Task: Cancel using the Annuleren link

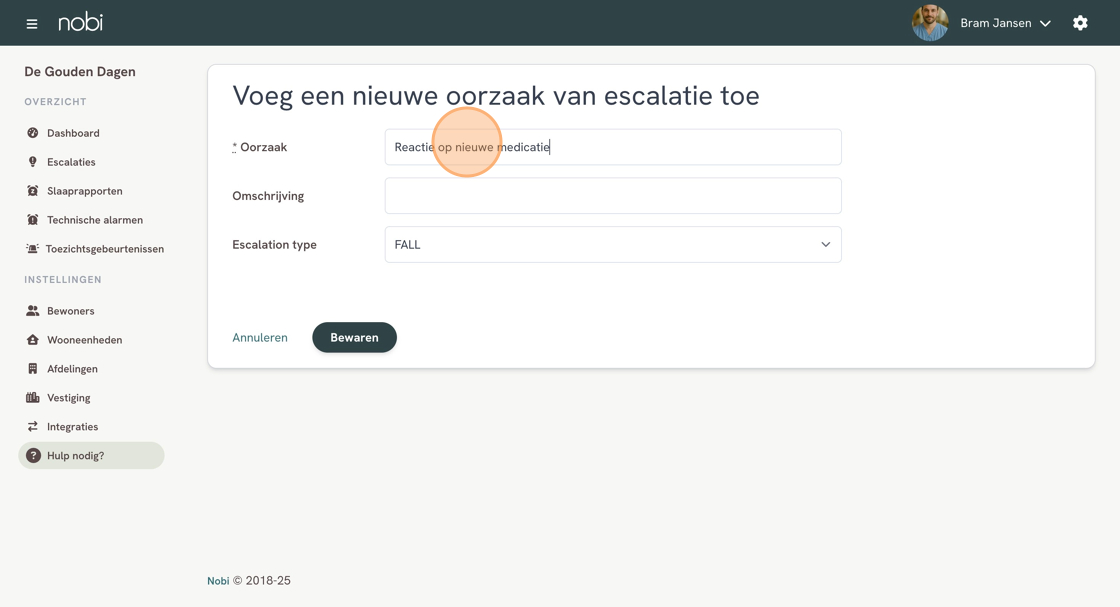Action: click(x=260, y=337)
